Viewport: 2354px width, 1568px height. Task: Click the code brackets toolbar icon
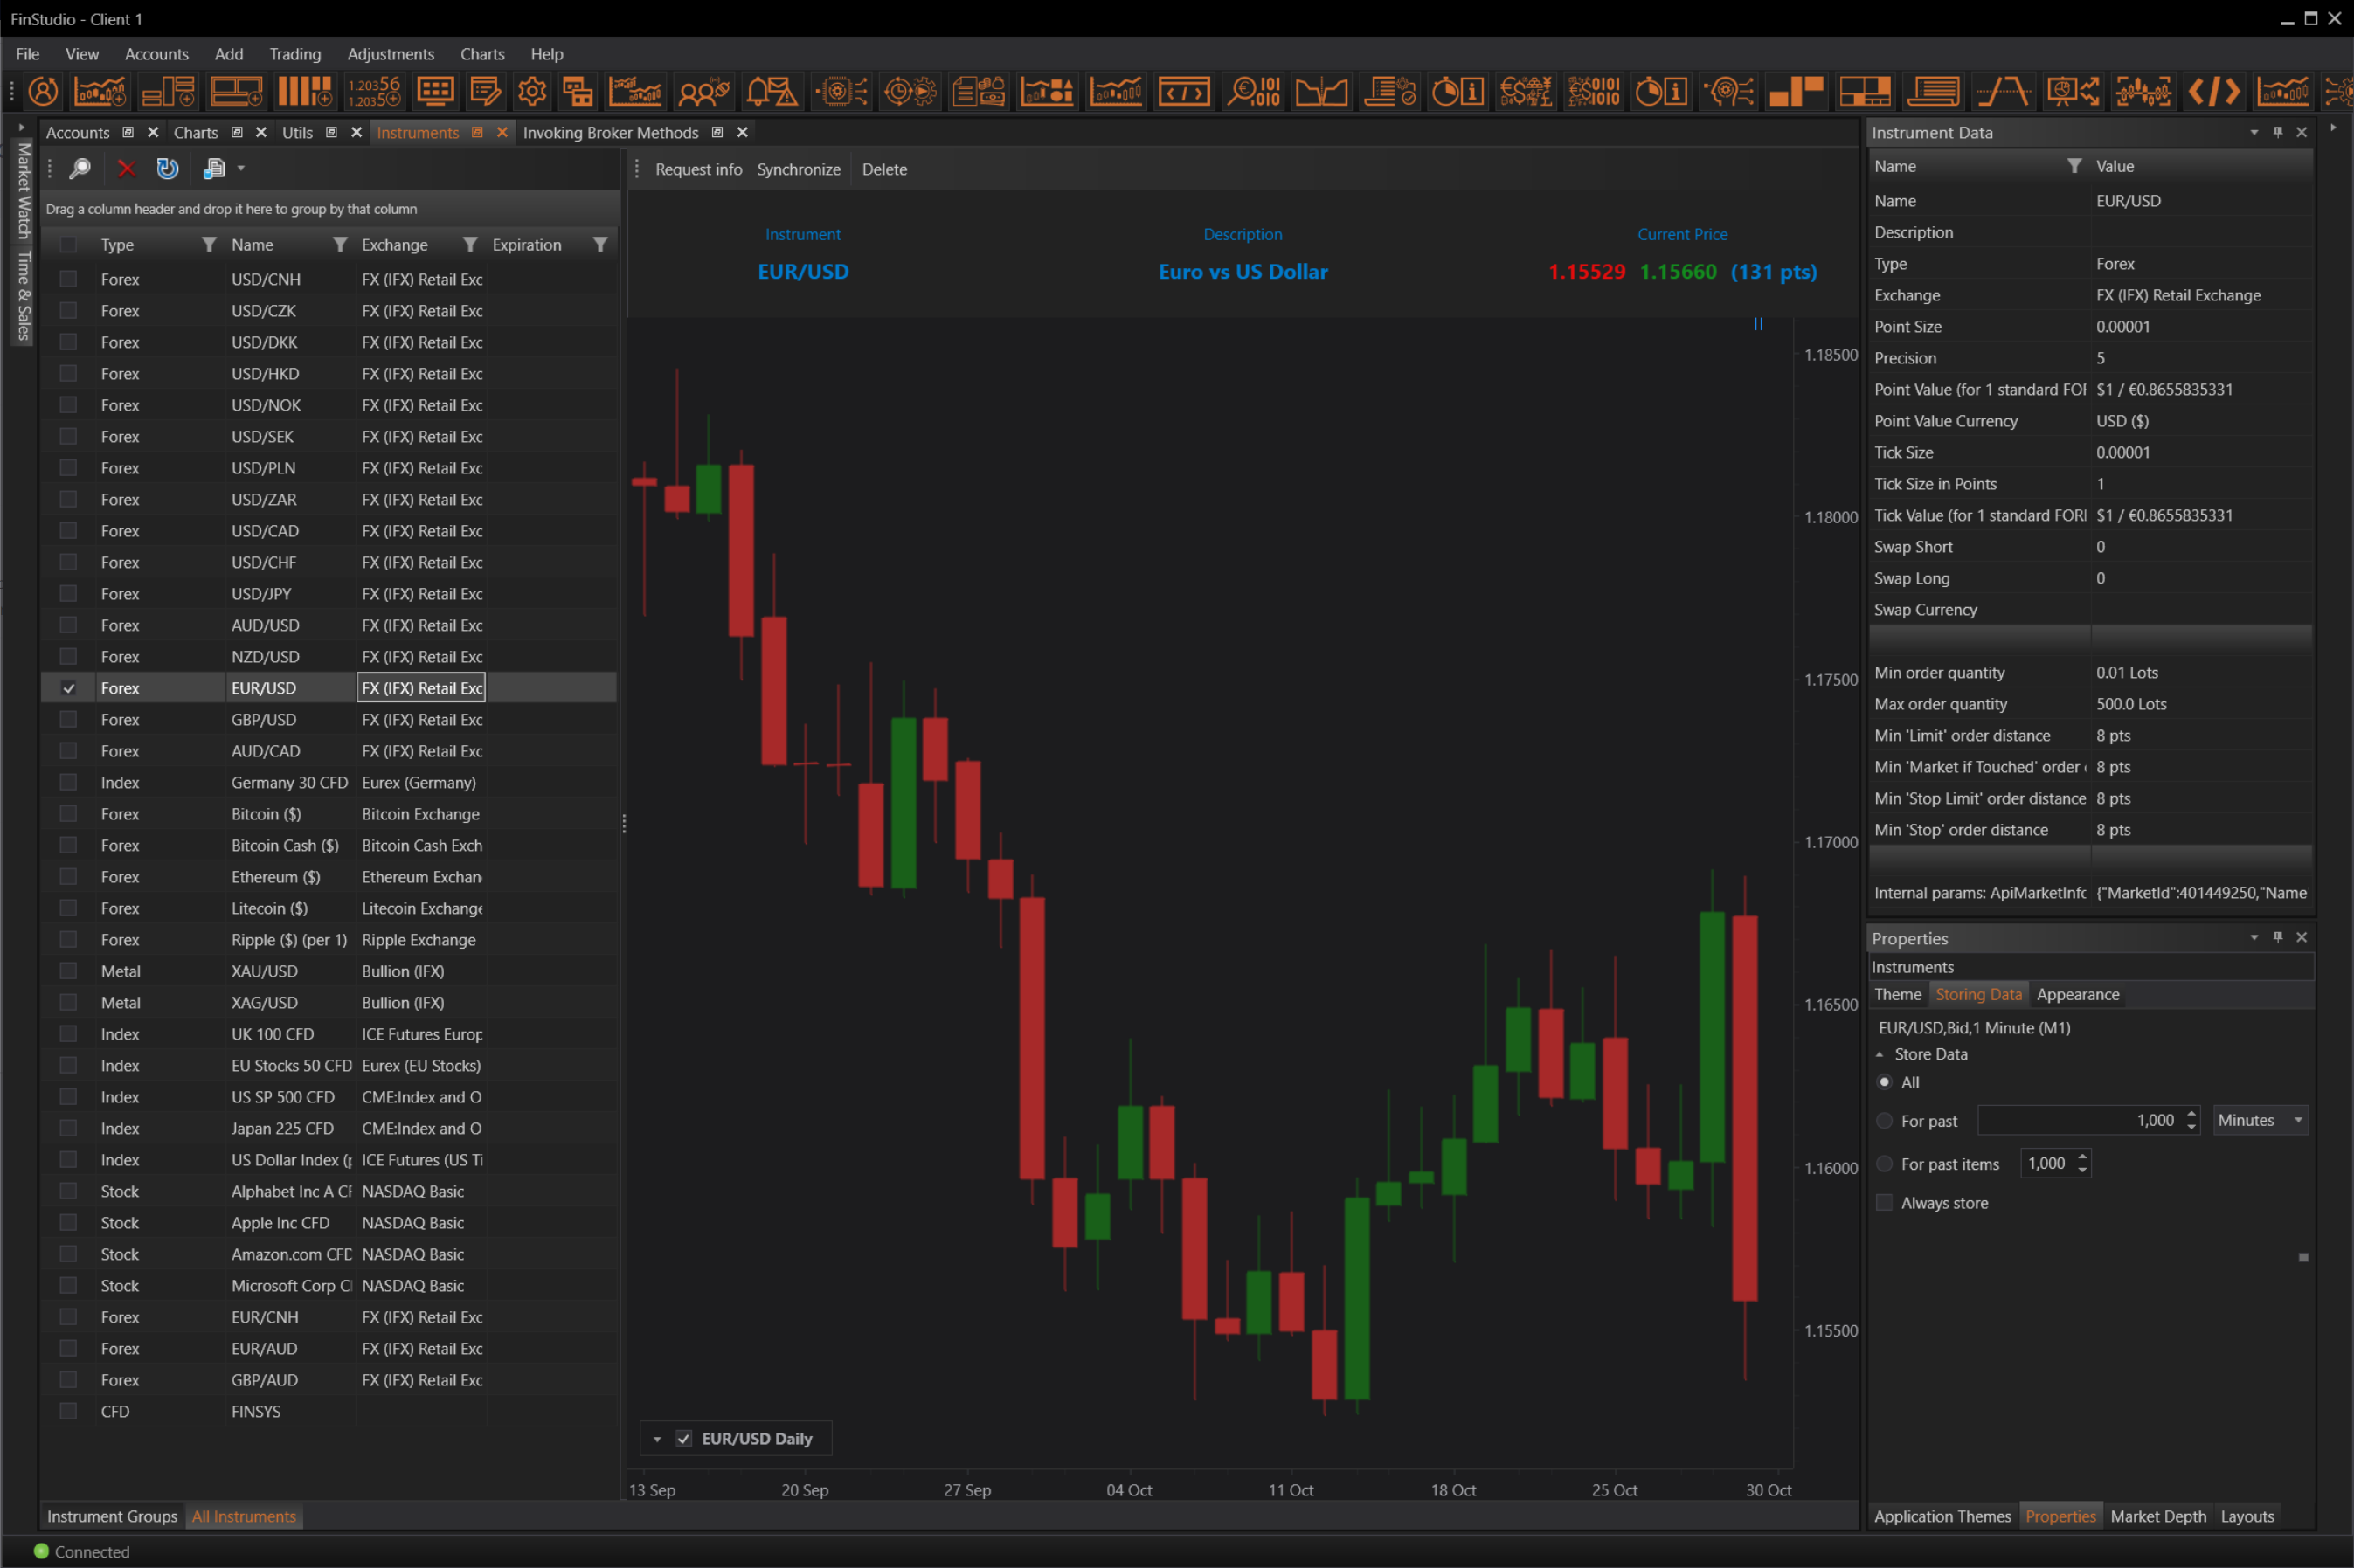2213,92
